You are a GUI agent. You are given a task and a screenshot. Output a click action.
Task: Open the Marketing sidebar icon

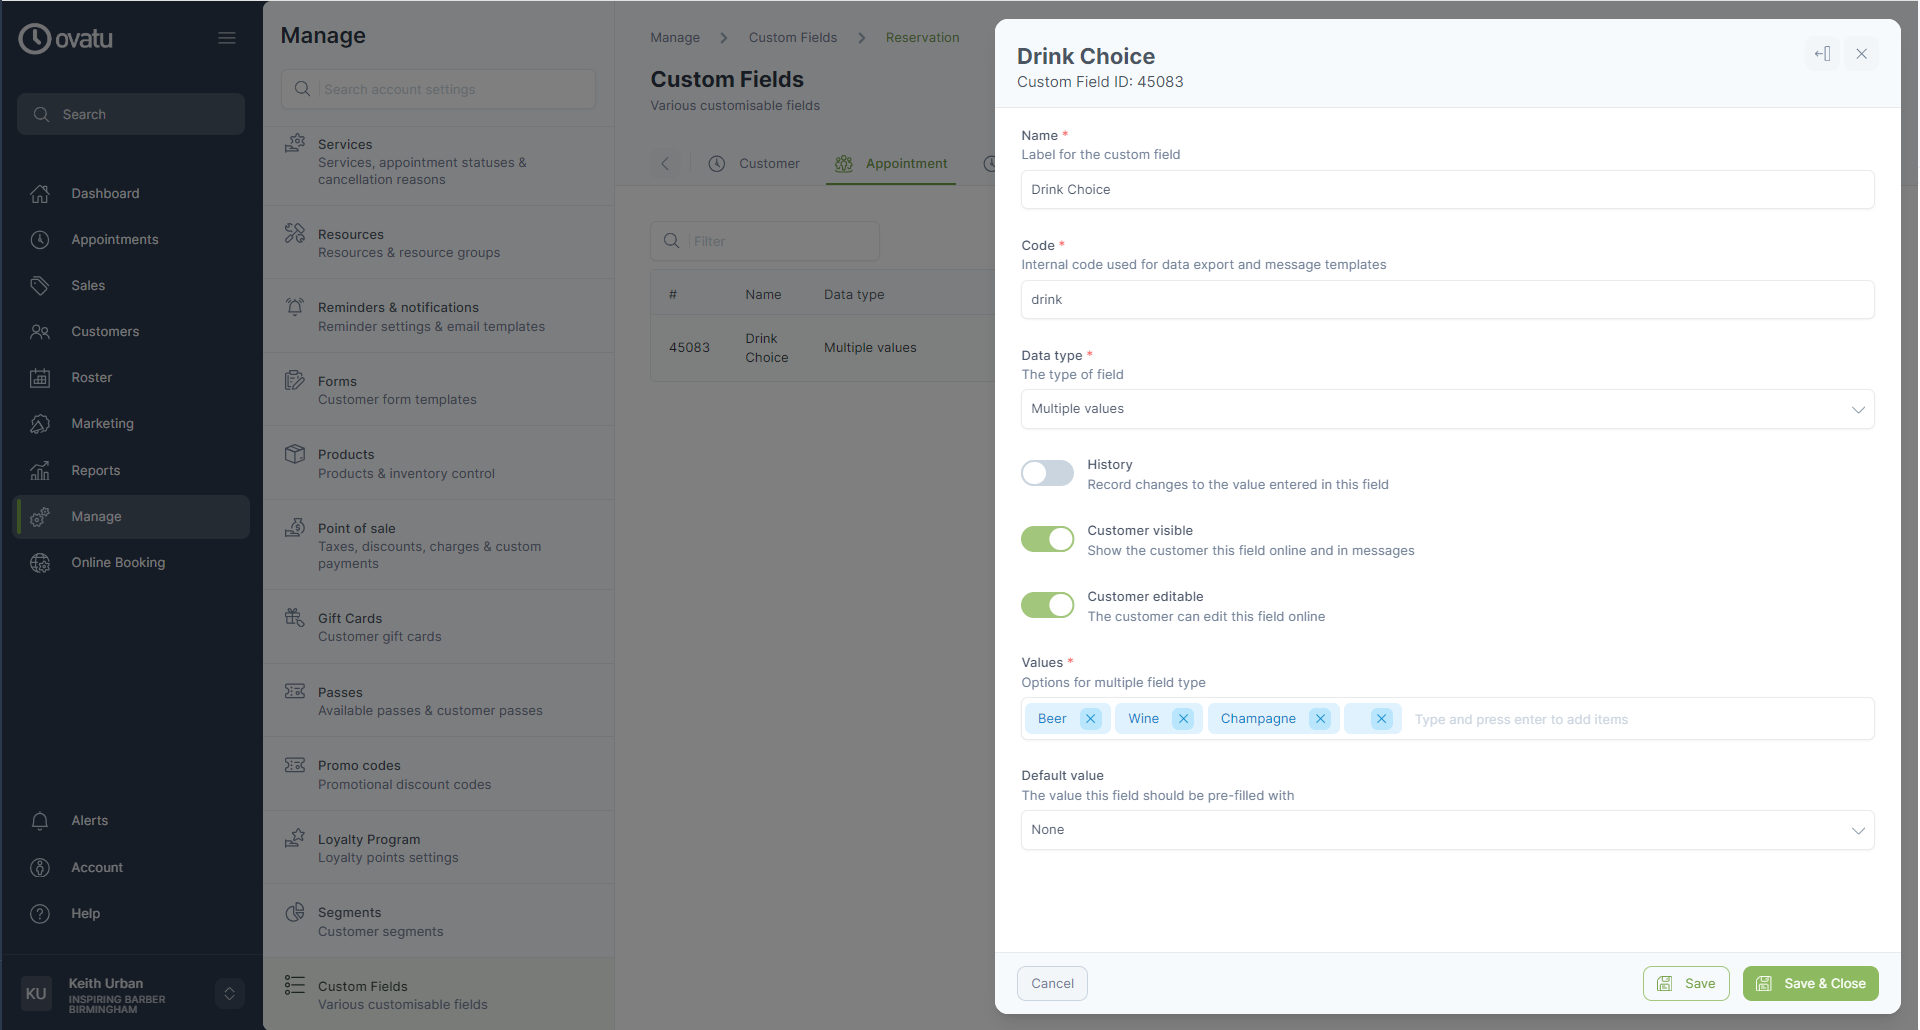[40, 424]
